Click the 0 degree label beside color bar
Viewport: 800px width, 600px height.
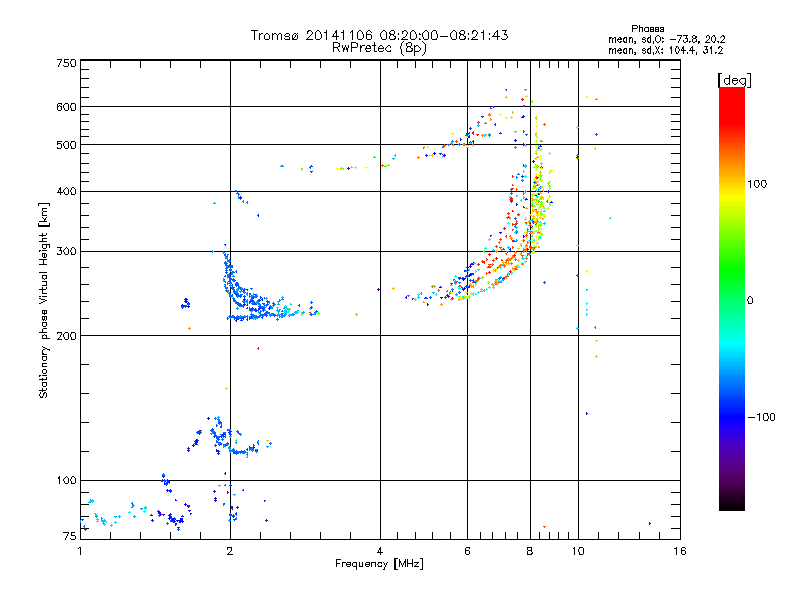coord(750,301)
